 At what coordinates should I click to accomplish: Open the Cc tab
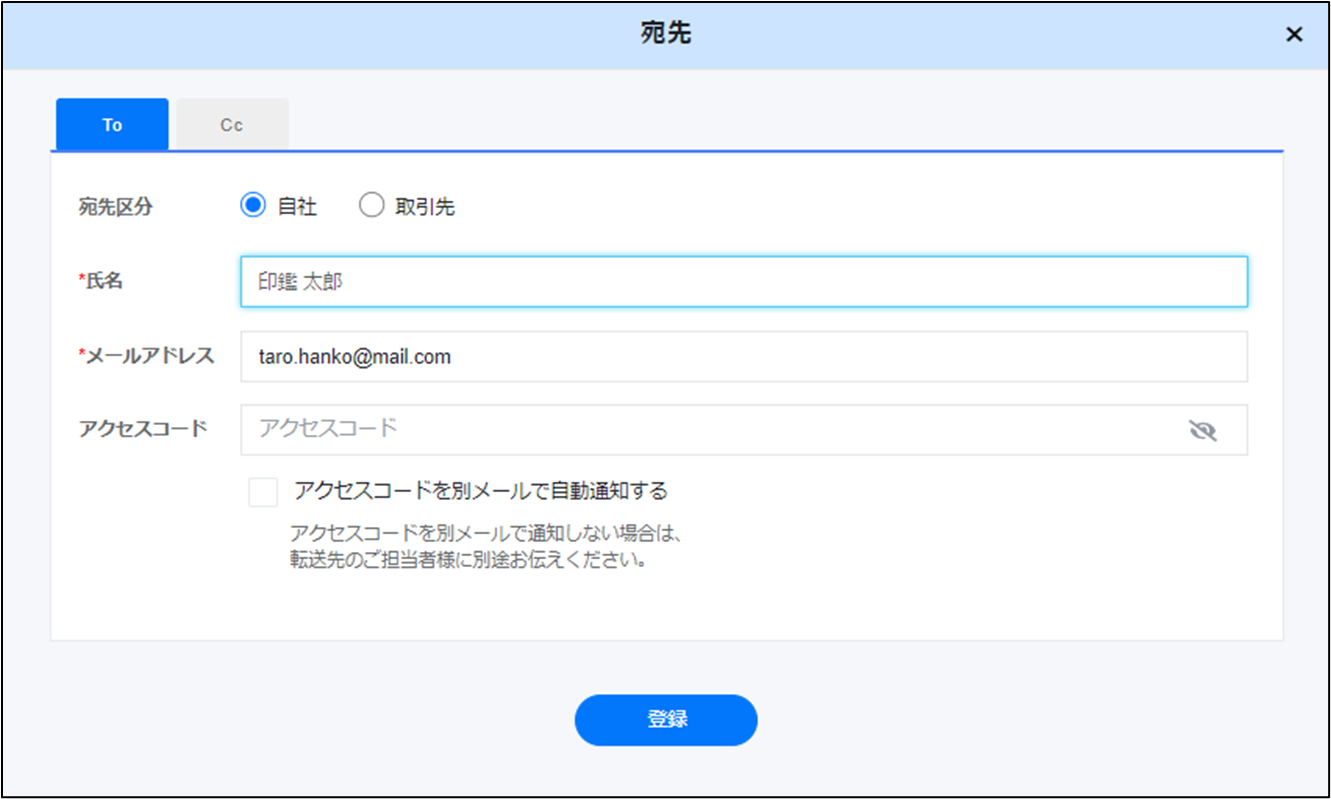pyautogui.click(x=232, y=125)
